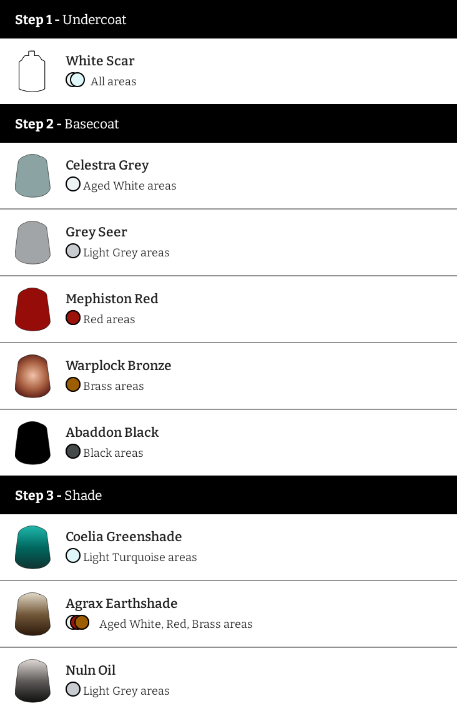Click the Brass areas color swatch

click(x=73, y=385)
